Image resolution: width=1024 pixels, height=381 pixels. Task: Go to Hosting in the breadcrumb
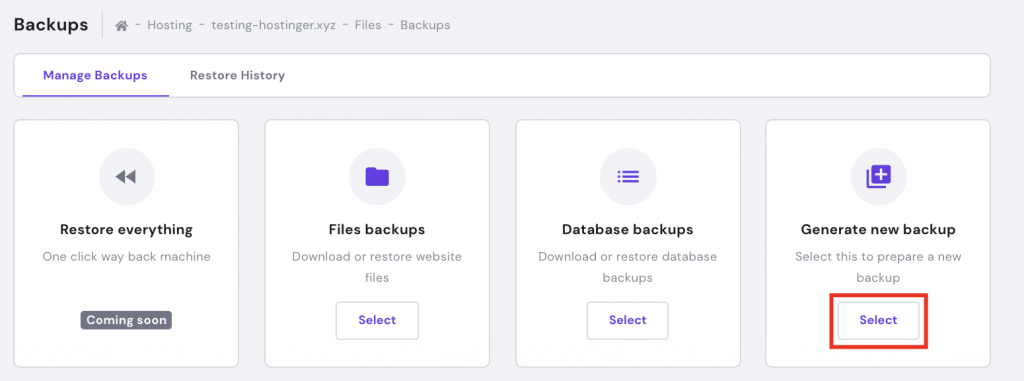pos(170,25)
